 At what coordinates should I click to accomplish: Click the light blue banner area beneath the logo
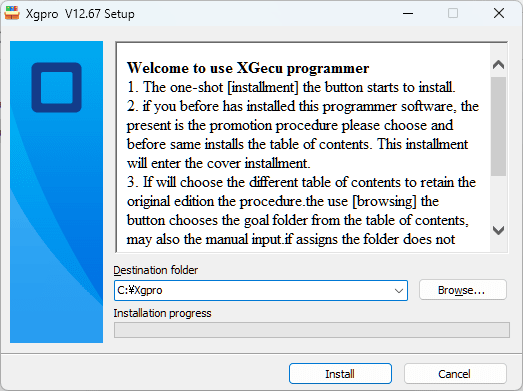click(57, 227)
